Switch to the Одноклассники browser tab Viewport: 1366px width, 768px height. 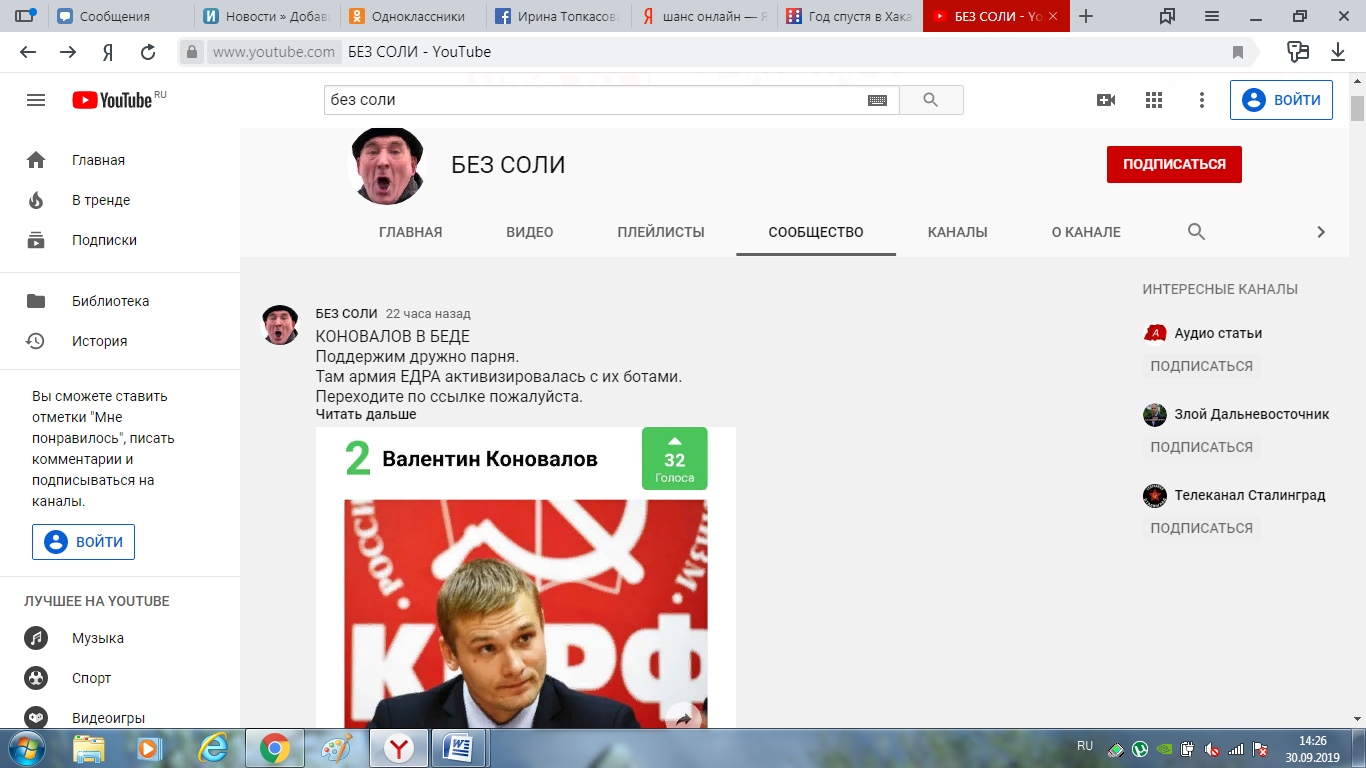411,16
